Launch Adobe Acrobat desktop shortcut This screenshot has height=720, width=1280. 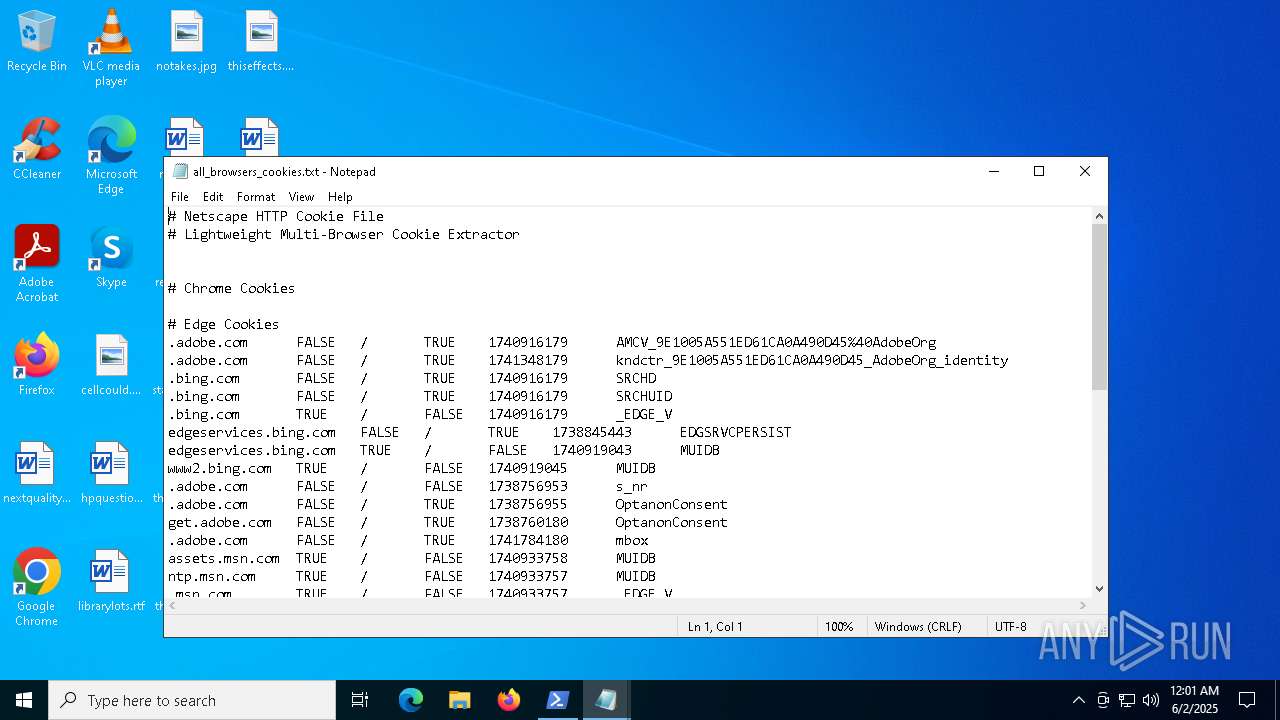coord(37,264)
